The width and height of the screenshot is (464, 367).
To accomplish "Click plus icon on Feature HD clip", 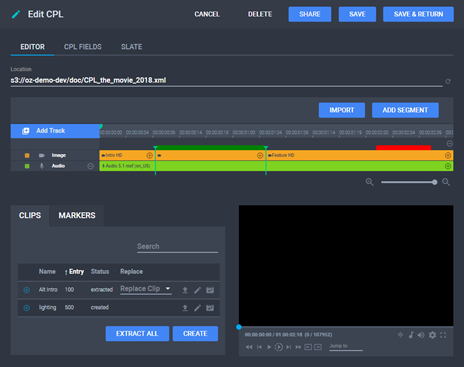I will pyautogui.click(x=448, y=155).
